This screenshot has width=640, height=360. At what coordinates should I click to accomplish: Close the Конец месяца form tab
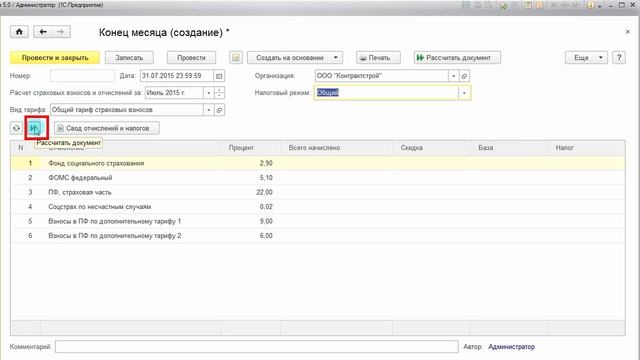tap(627, 32)
